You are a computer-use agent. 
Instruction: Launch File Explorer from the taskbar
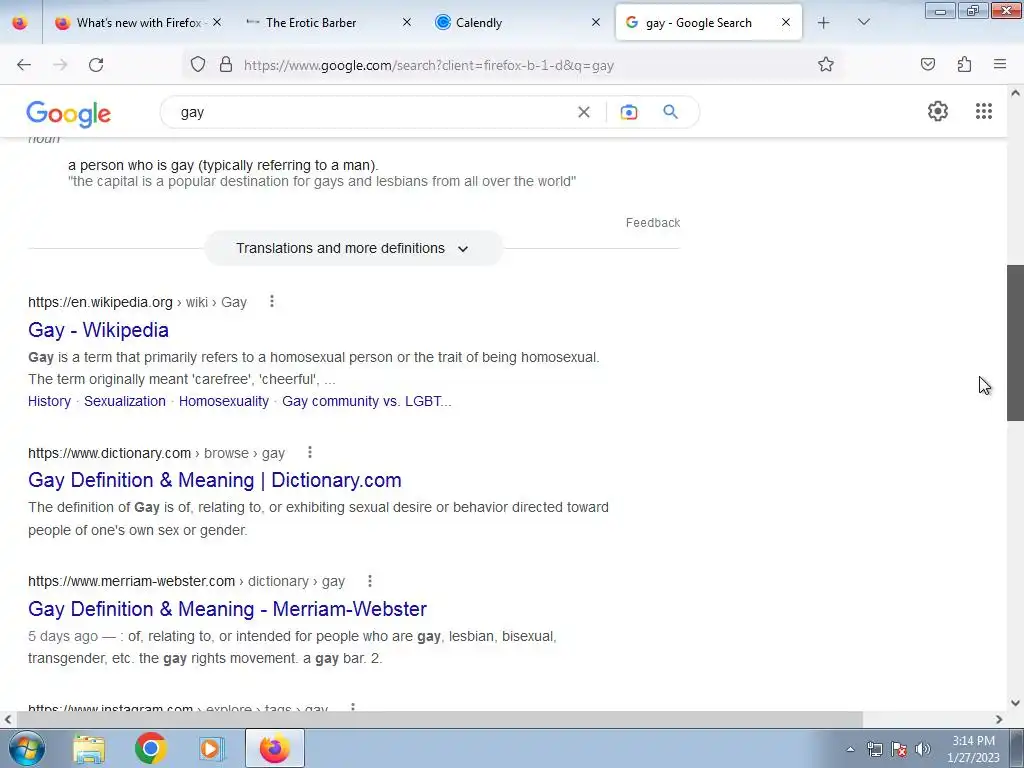(x=89, y=748)
